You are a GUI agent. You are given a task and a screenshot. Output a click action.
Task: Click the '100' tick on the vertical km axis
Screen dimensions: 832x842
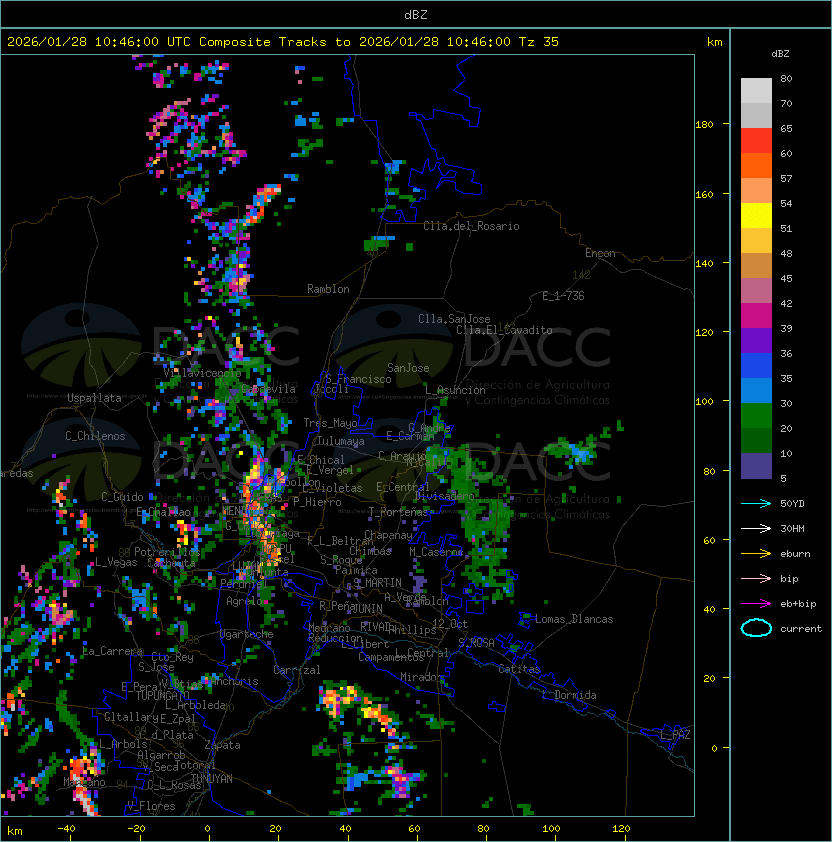[704, 402]
